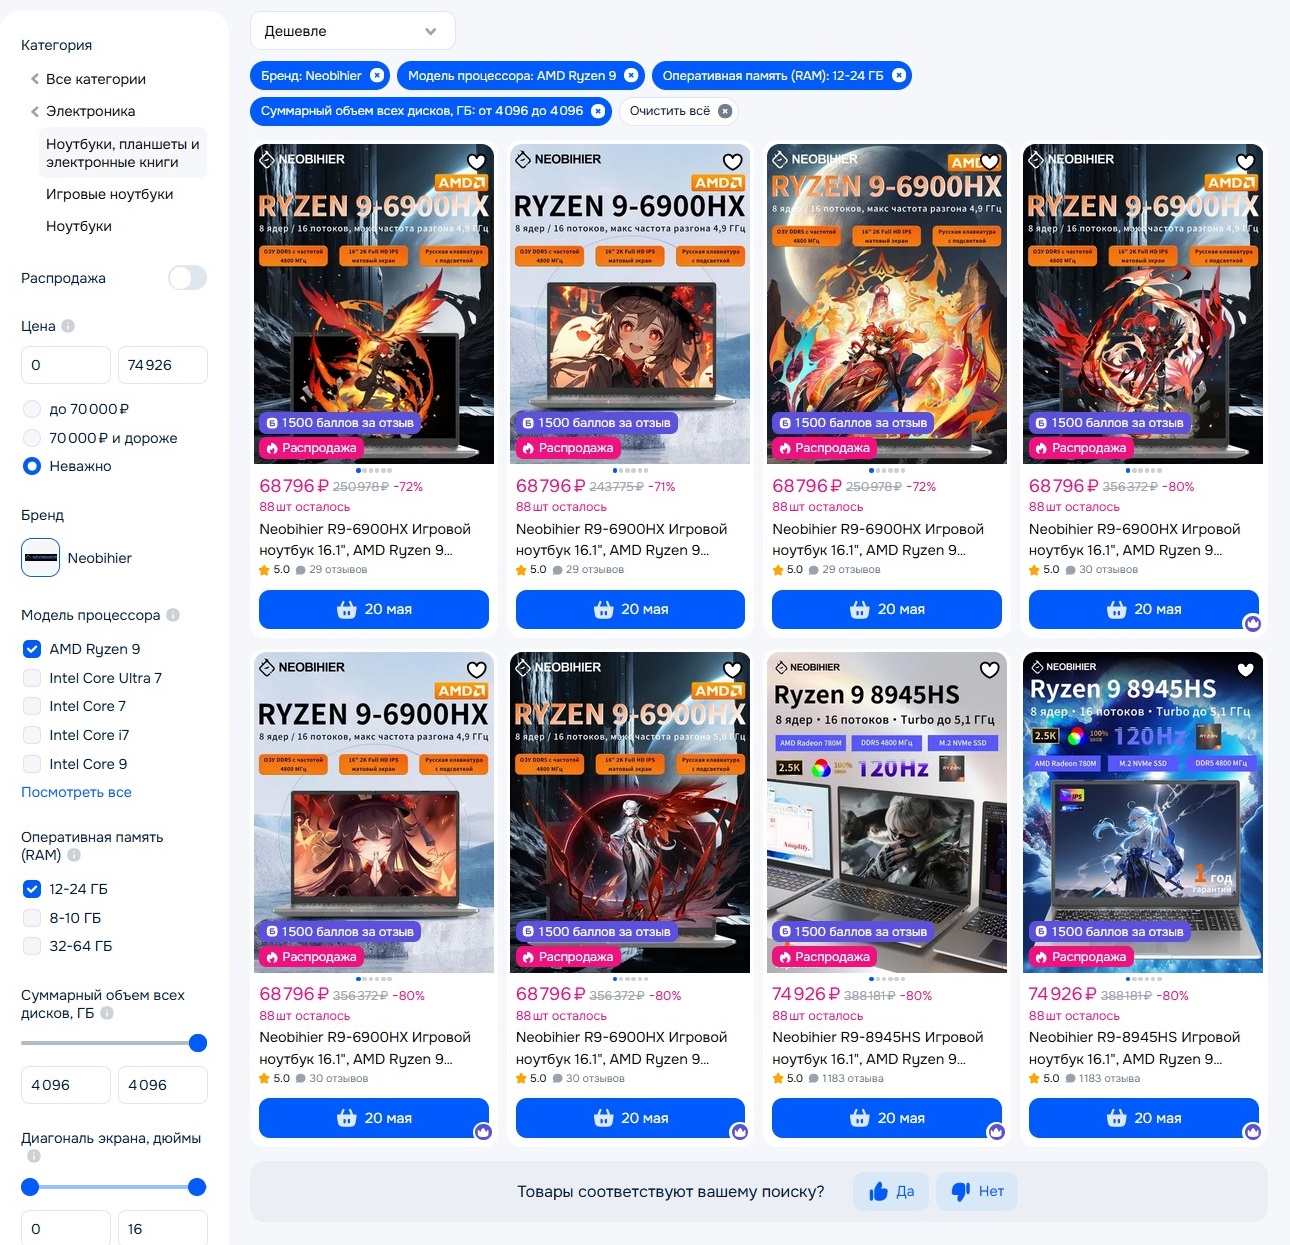The height and width of the screenshot is (1245, 1290).
Task: Select the Neobihier brand logo filter
Action: 41,558
